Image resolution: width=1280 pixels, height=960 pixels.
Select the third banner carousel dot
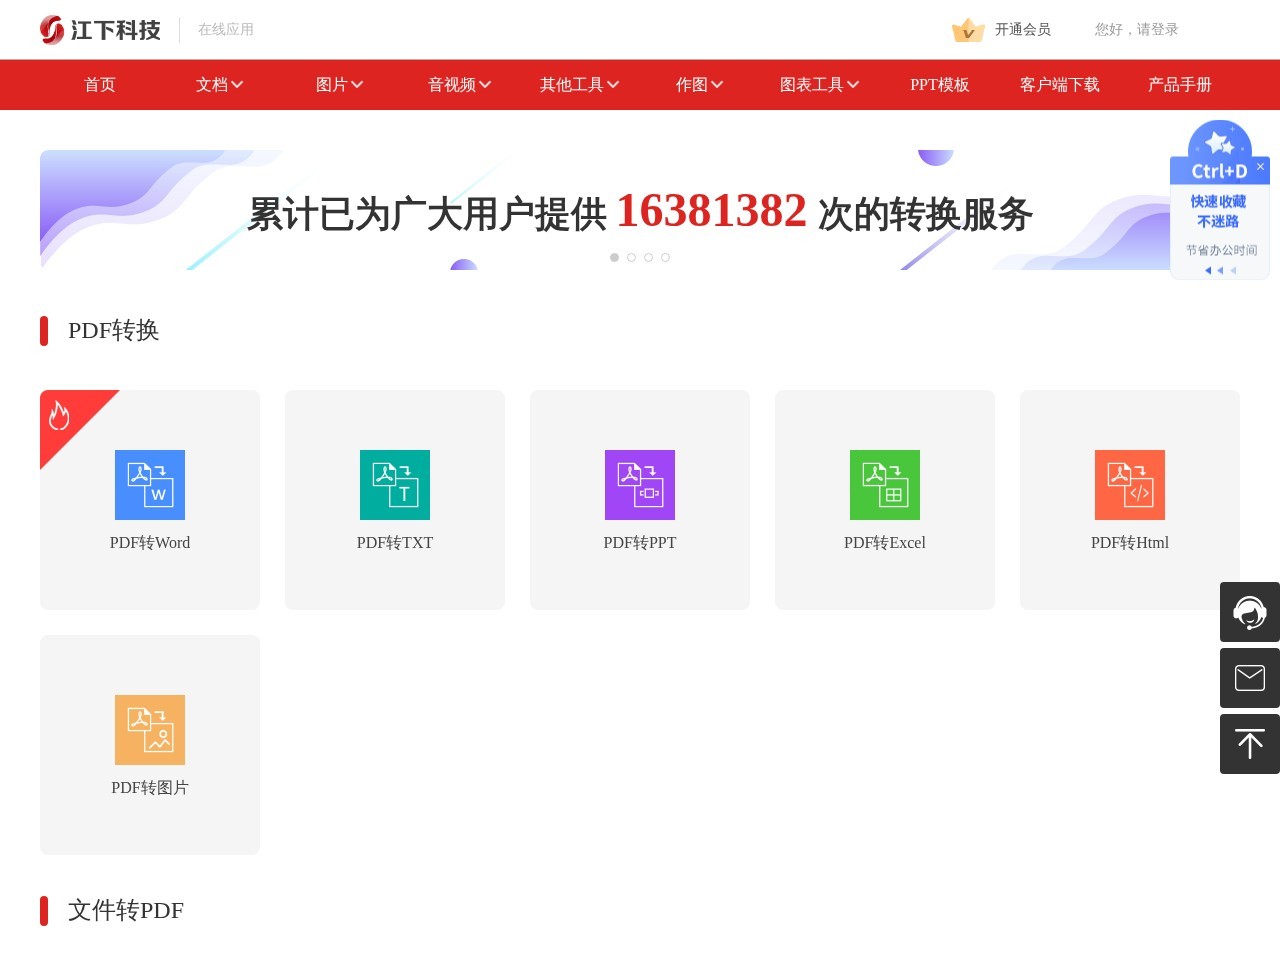[648, 258]
